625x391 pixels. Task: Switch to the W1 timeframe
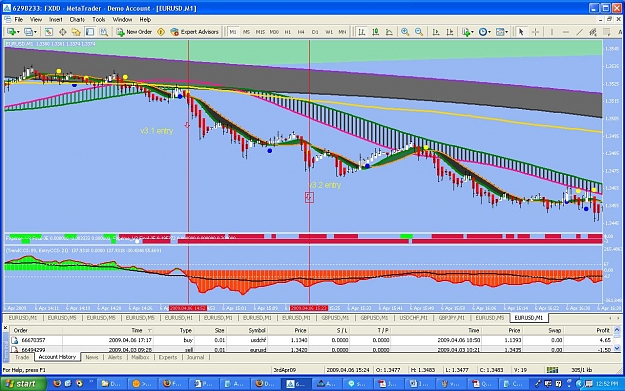tap(329, 32)
